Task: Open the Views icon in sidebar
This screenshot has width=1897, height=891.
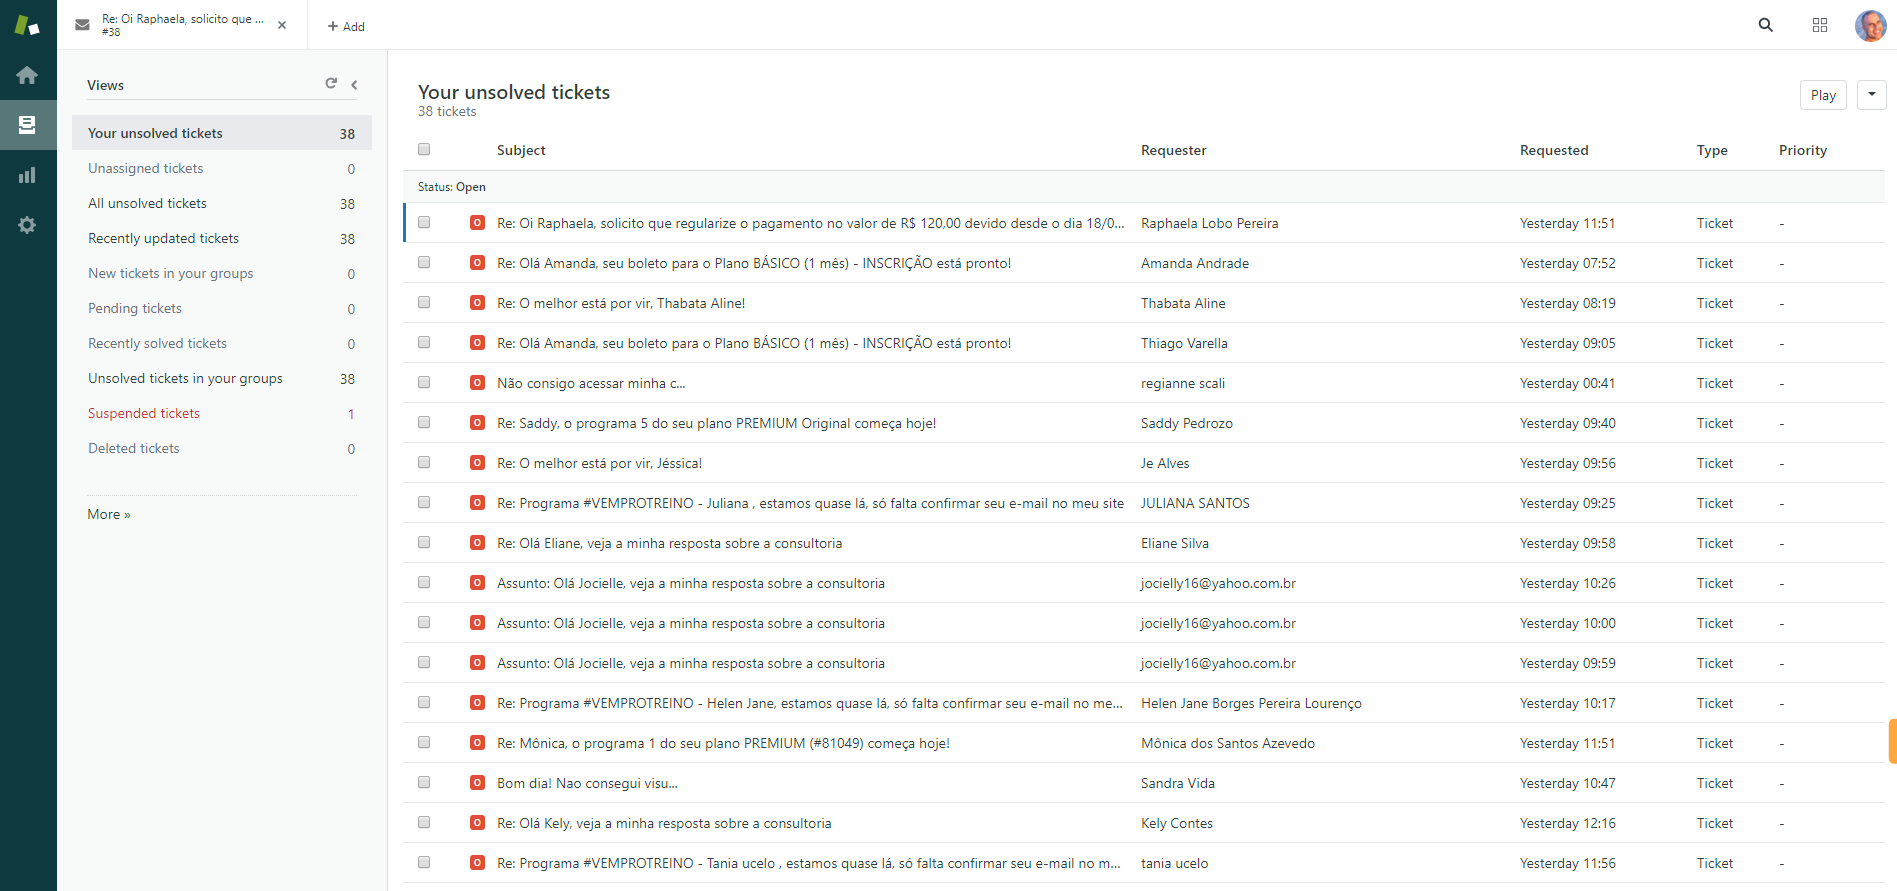Action: pos(27,125)
